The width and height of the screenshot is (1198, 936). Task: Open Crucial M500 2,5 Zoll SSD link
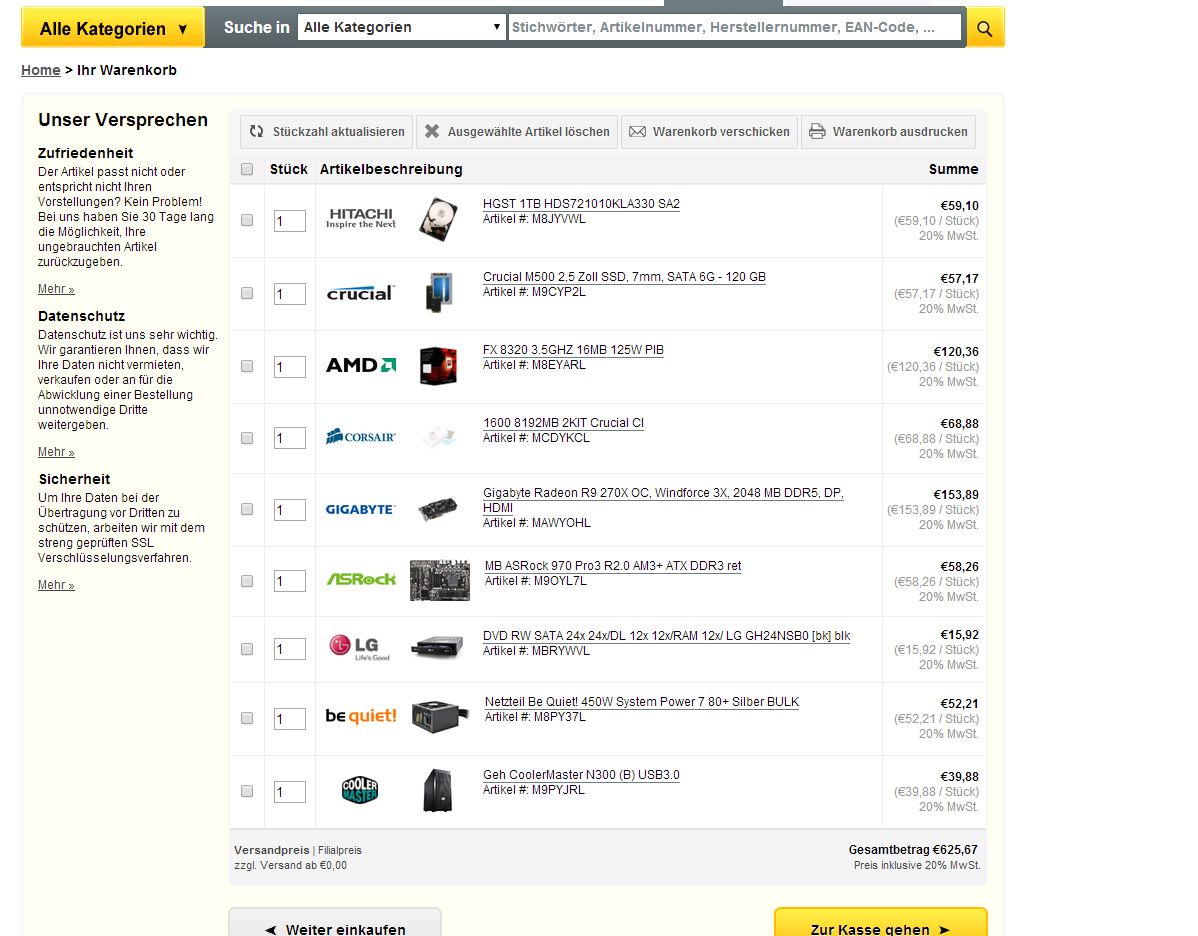(624, 277)
